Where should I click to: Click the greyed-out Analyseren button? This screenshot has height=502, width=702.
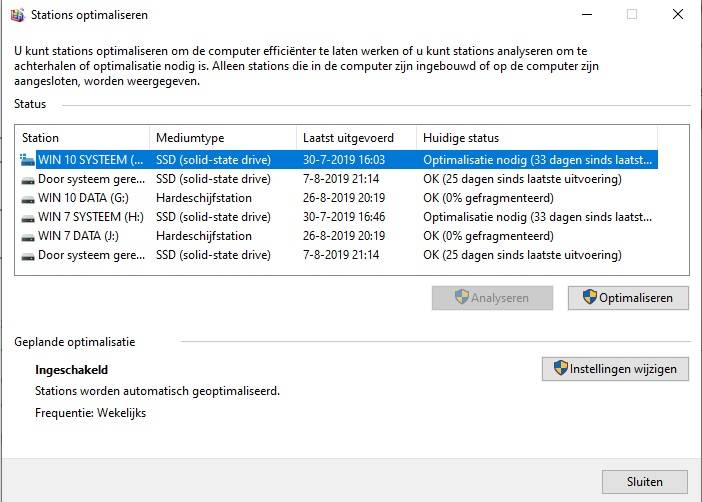(492, 298)
